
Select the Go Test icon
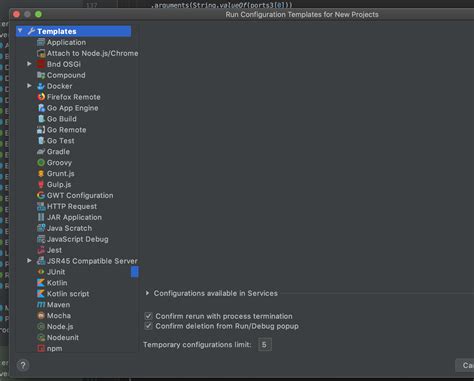point(41,141)
